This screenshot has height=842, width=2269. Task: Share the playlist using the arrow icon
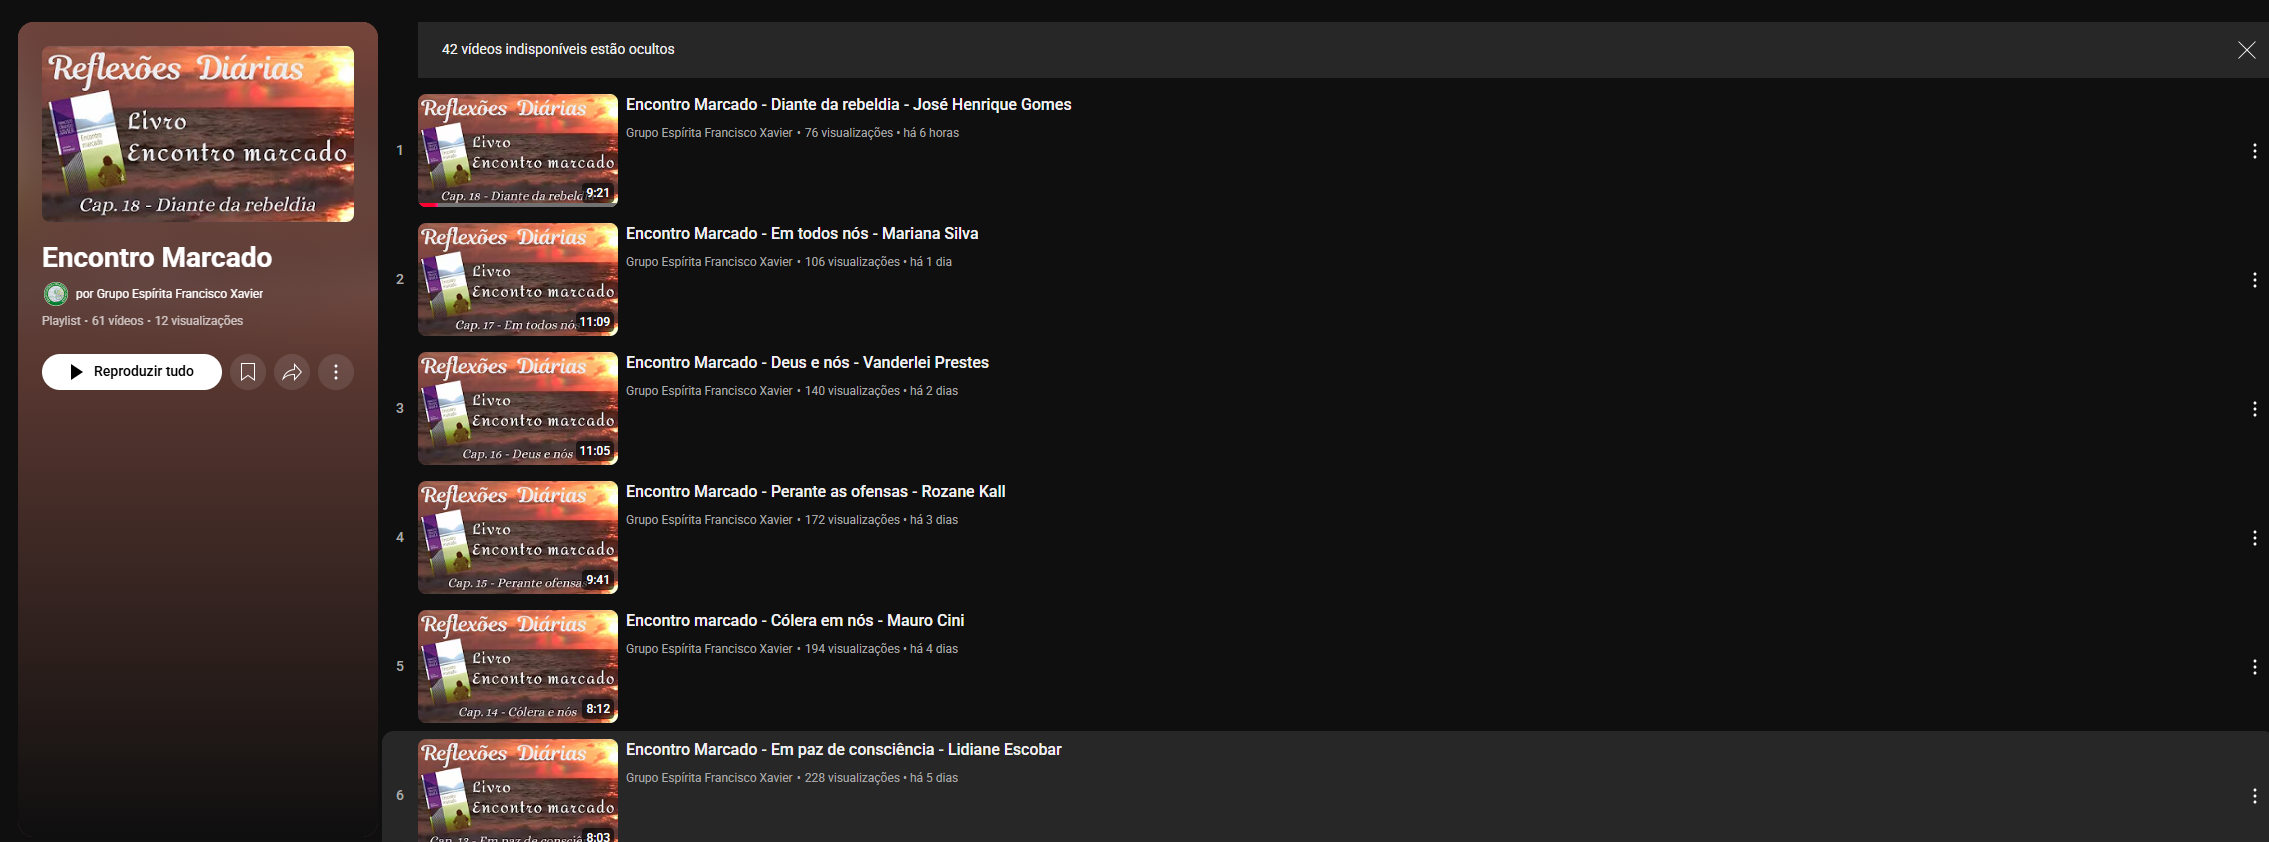pyautogui.click(x=292, y=372)
